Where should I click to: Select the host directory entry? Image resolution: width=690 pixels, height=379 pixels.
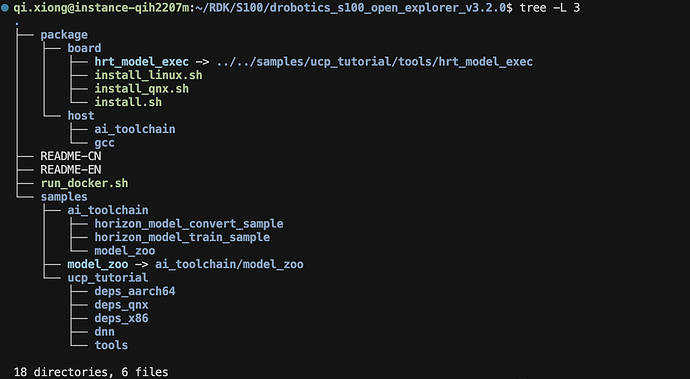(81, 116)
